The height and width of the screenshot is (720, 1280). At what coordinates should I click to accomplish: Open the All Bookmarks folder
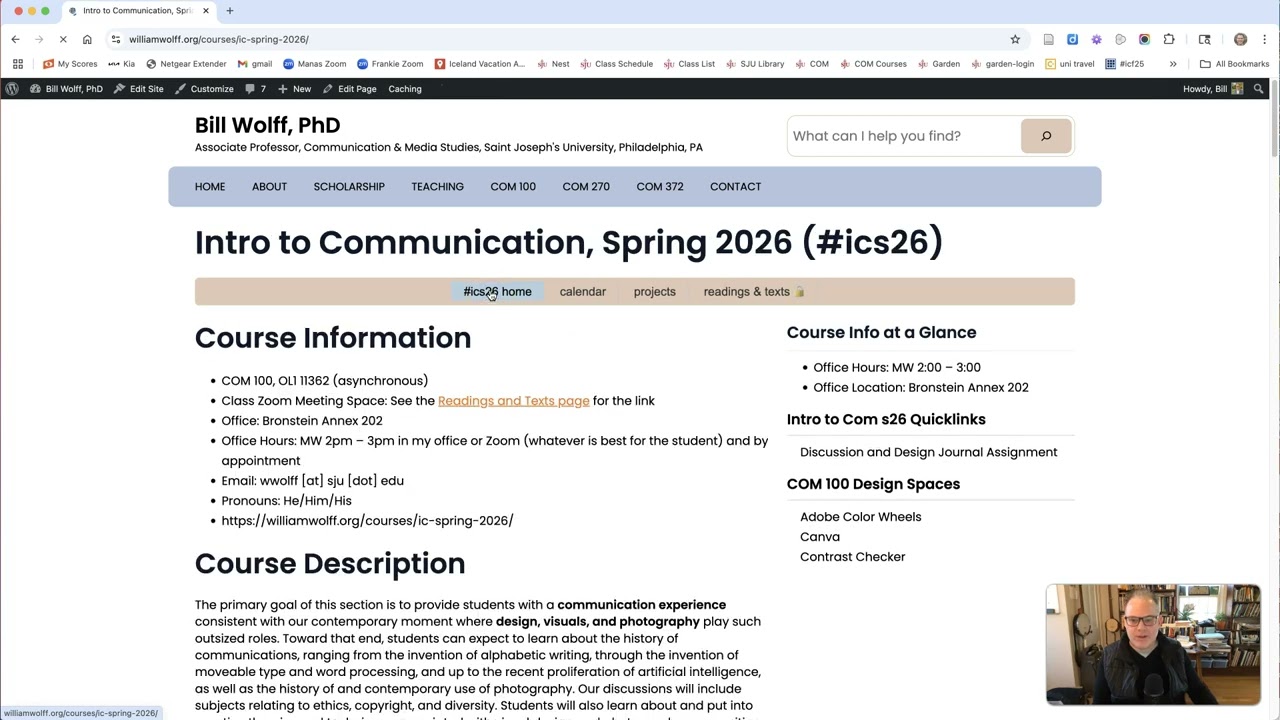point(1234,64)
